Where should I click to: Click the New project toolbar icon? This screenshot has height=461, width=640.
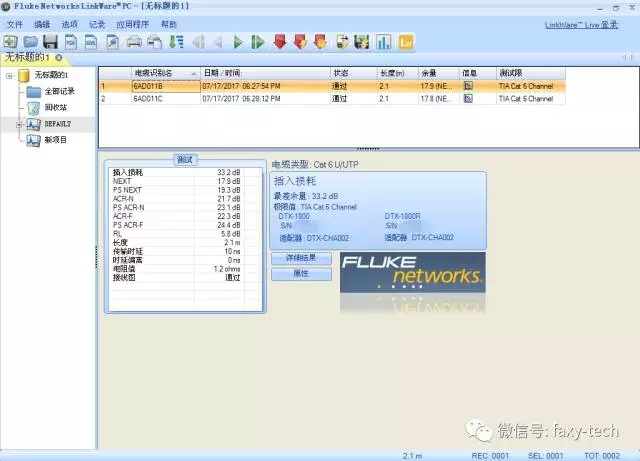(x=11, y=42)
